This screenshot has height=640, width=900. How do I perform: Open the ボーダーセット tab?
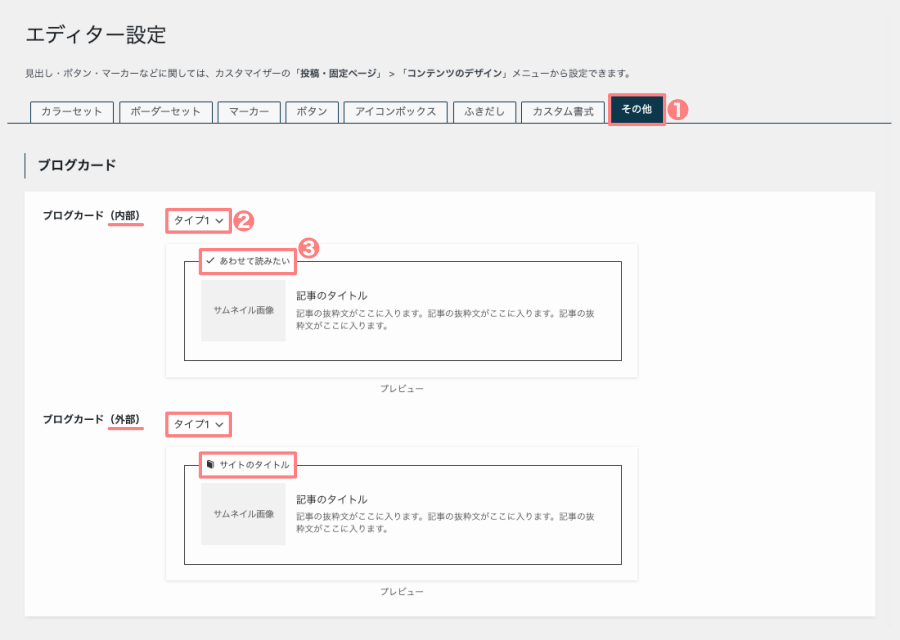pos(167,112)
